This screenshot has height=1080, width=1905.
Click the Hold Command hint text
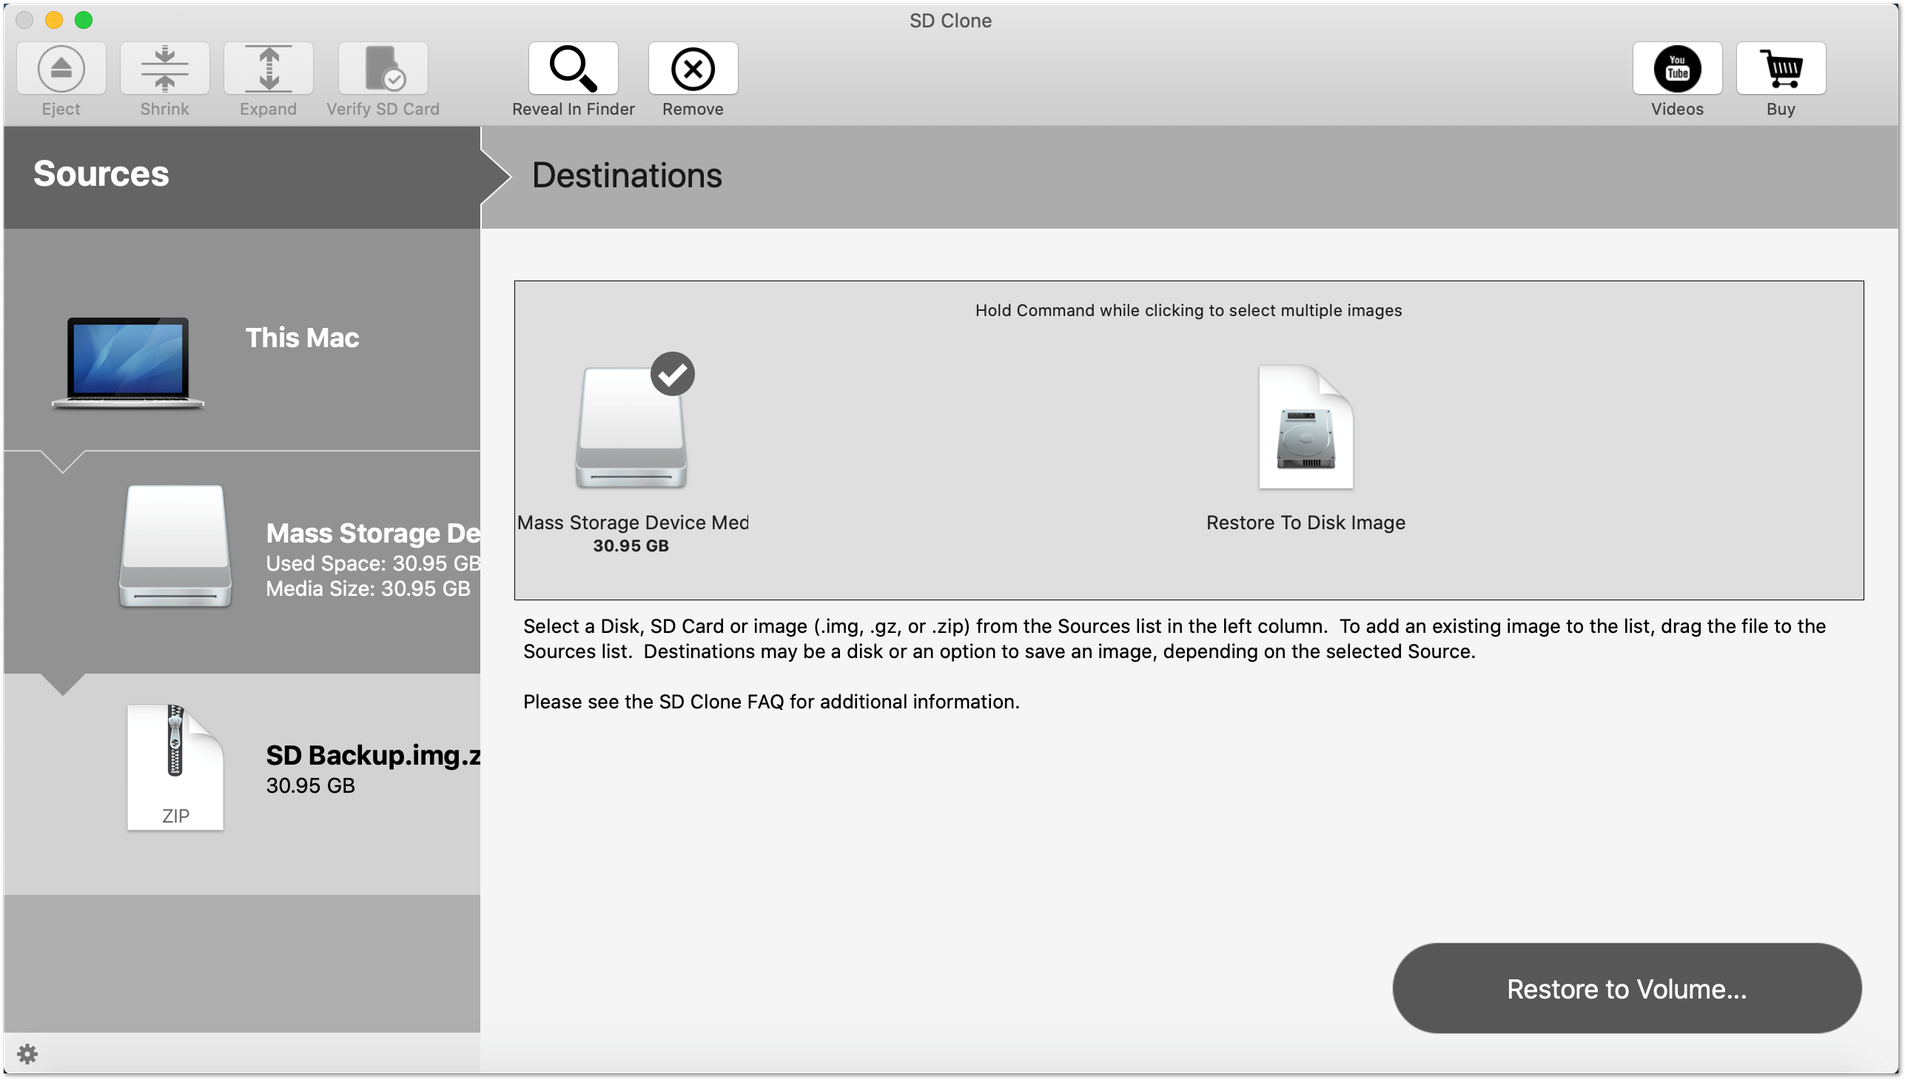tap(1189, 311)
